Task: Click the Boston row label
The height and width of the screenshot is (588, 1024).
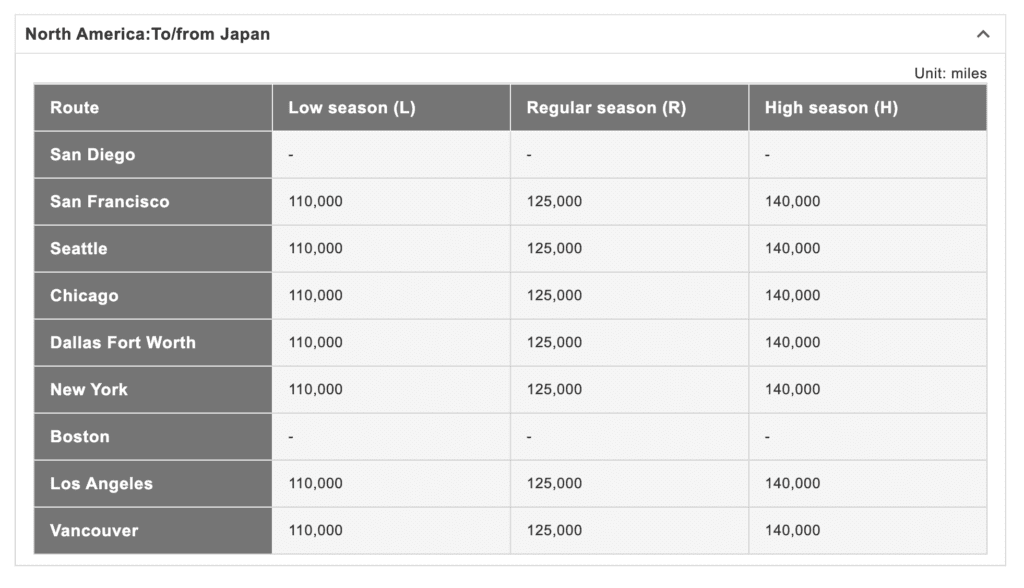Action: click(79, 436)
